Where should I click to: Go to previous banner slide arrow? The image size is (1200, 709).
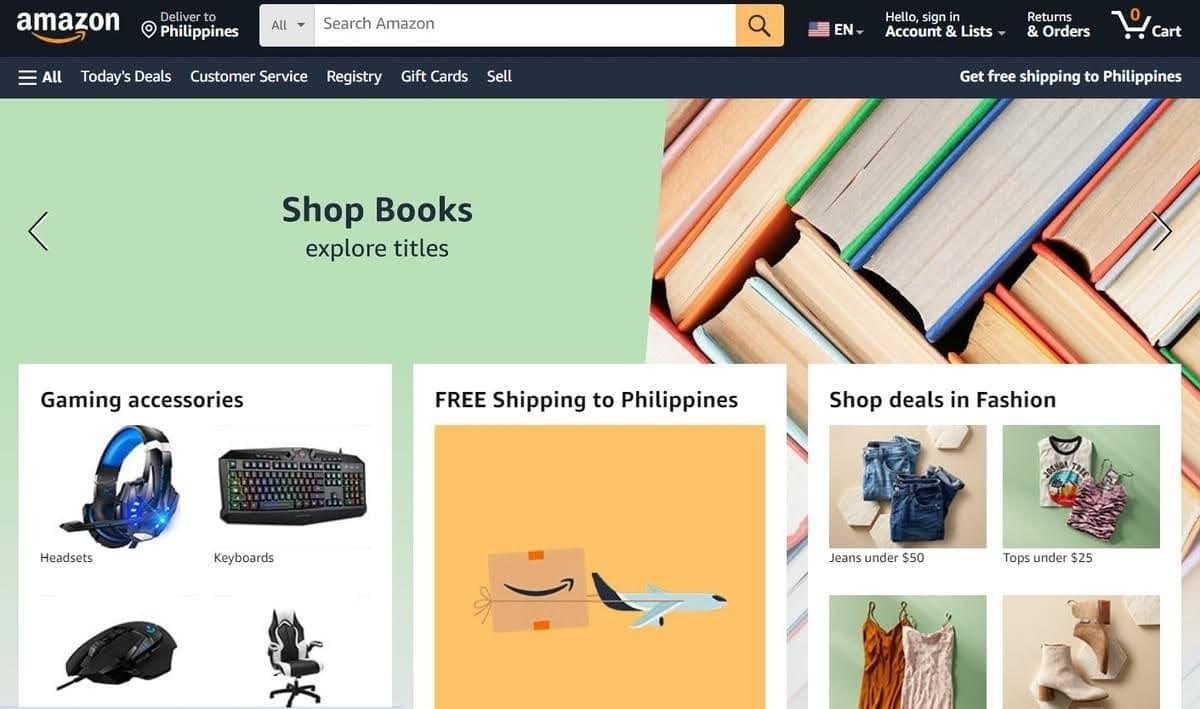[x=38, y=231]
